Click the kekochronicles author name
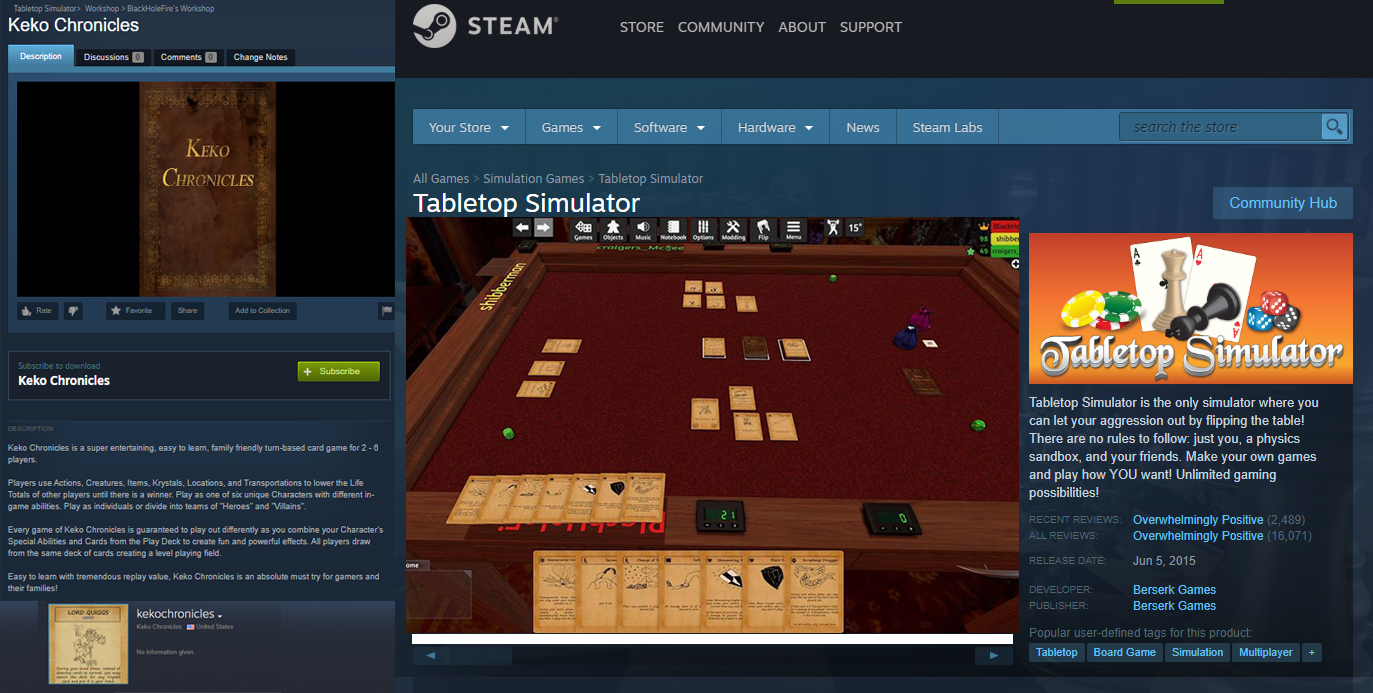This screenshot has width=1373, height=693. (175, 614)
